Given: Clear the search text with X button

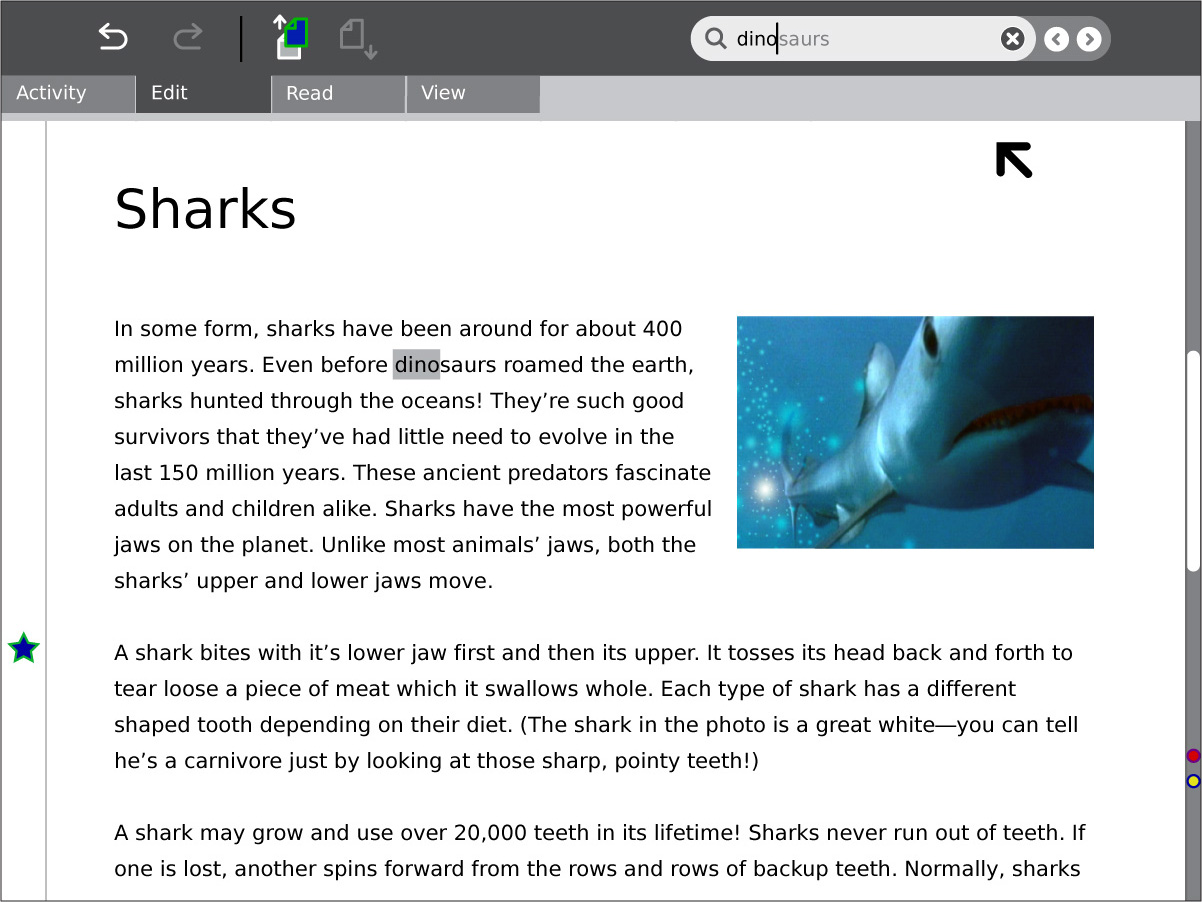Looking at the screenshot, I should pos(1012,39).
